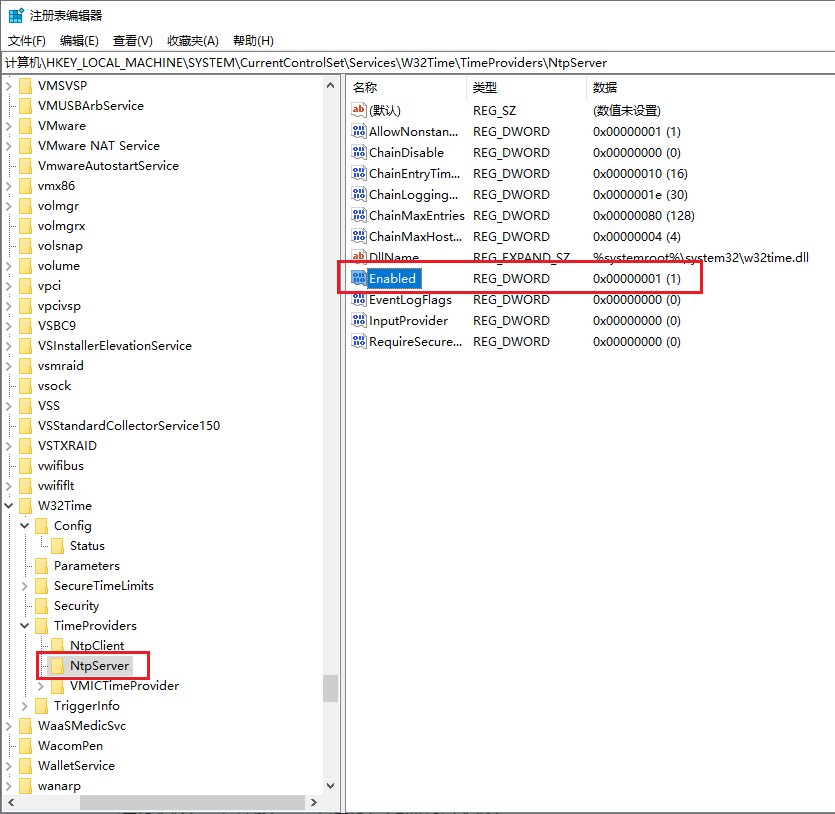The width and height of the screenshot is (835, 814).
Task: Click the ChainMaxHost... DWORD value icon
Action: coord(359,236)
